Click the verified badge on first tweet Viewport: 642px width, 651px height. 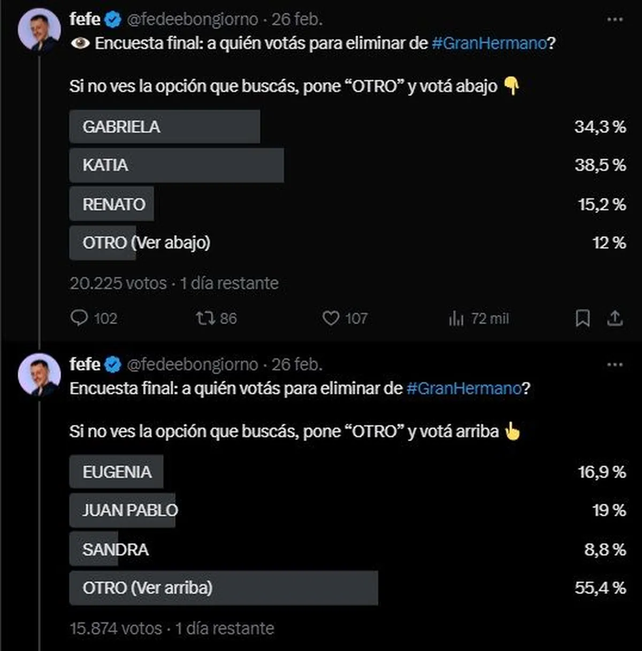113,19
